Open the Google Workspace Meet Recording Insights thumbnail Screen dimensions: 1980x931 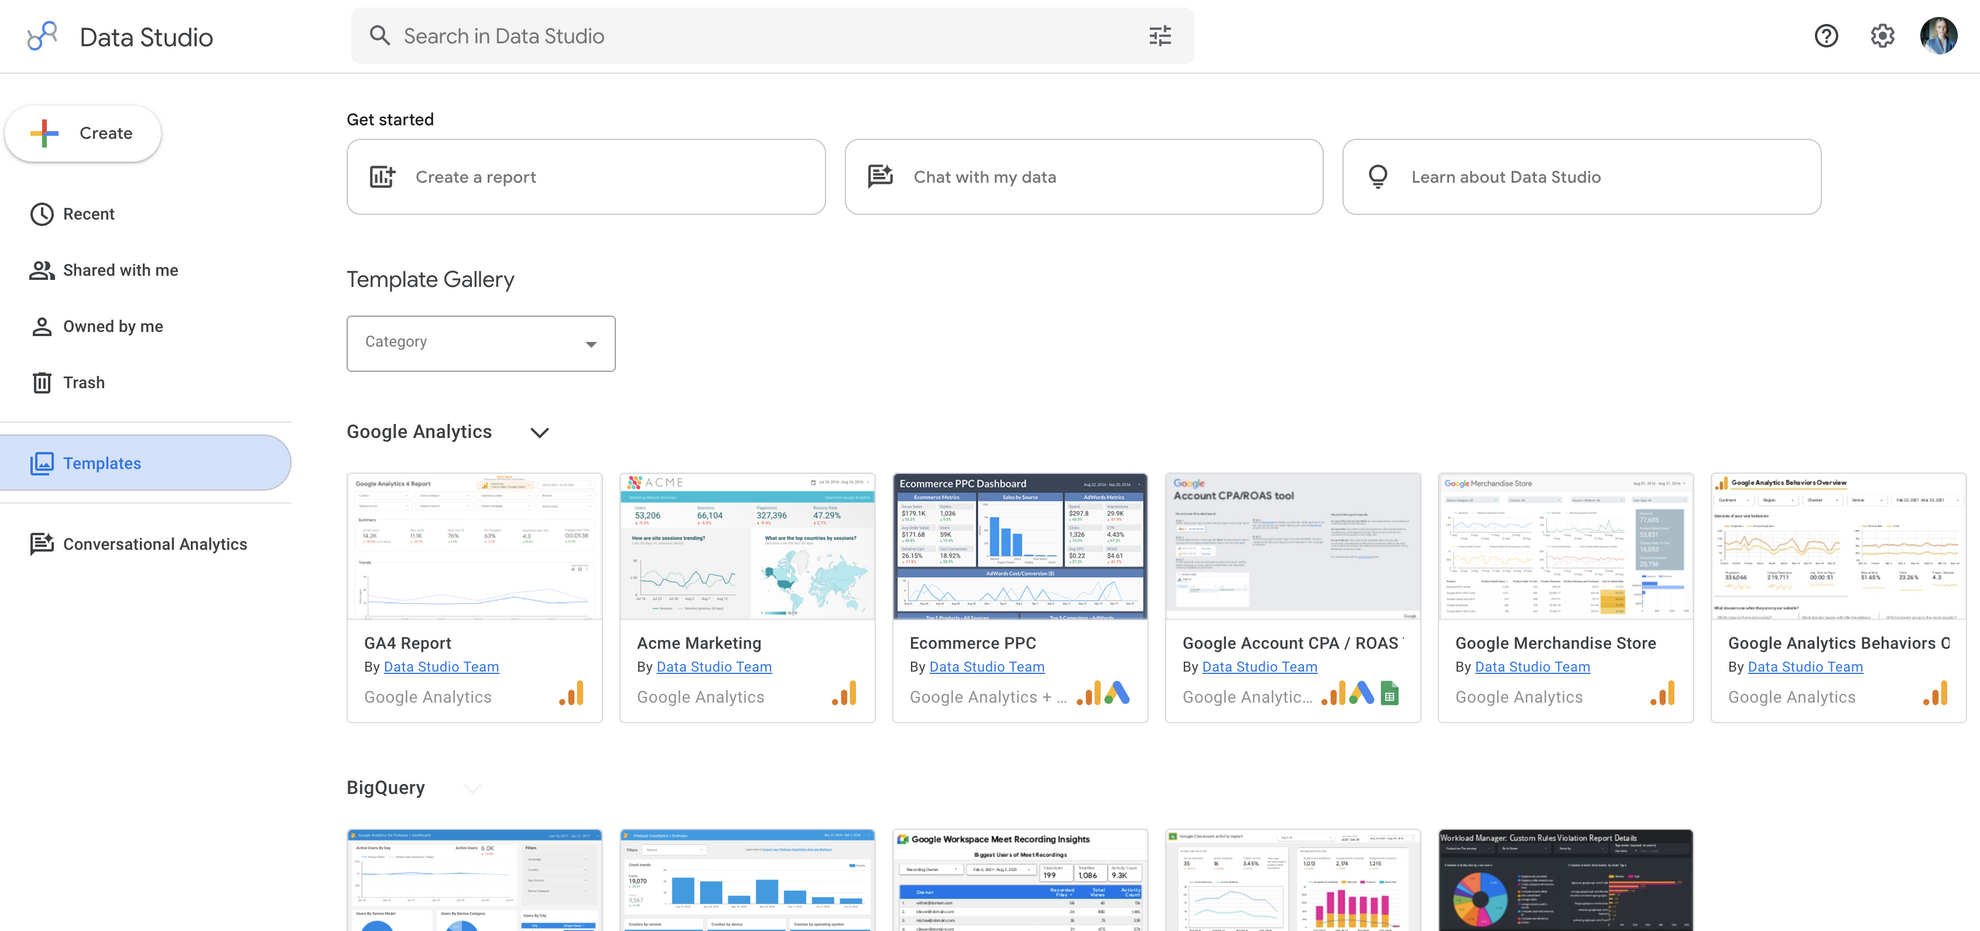pos(1020,880)
